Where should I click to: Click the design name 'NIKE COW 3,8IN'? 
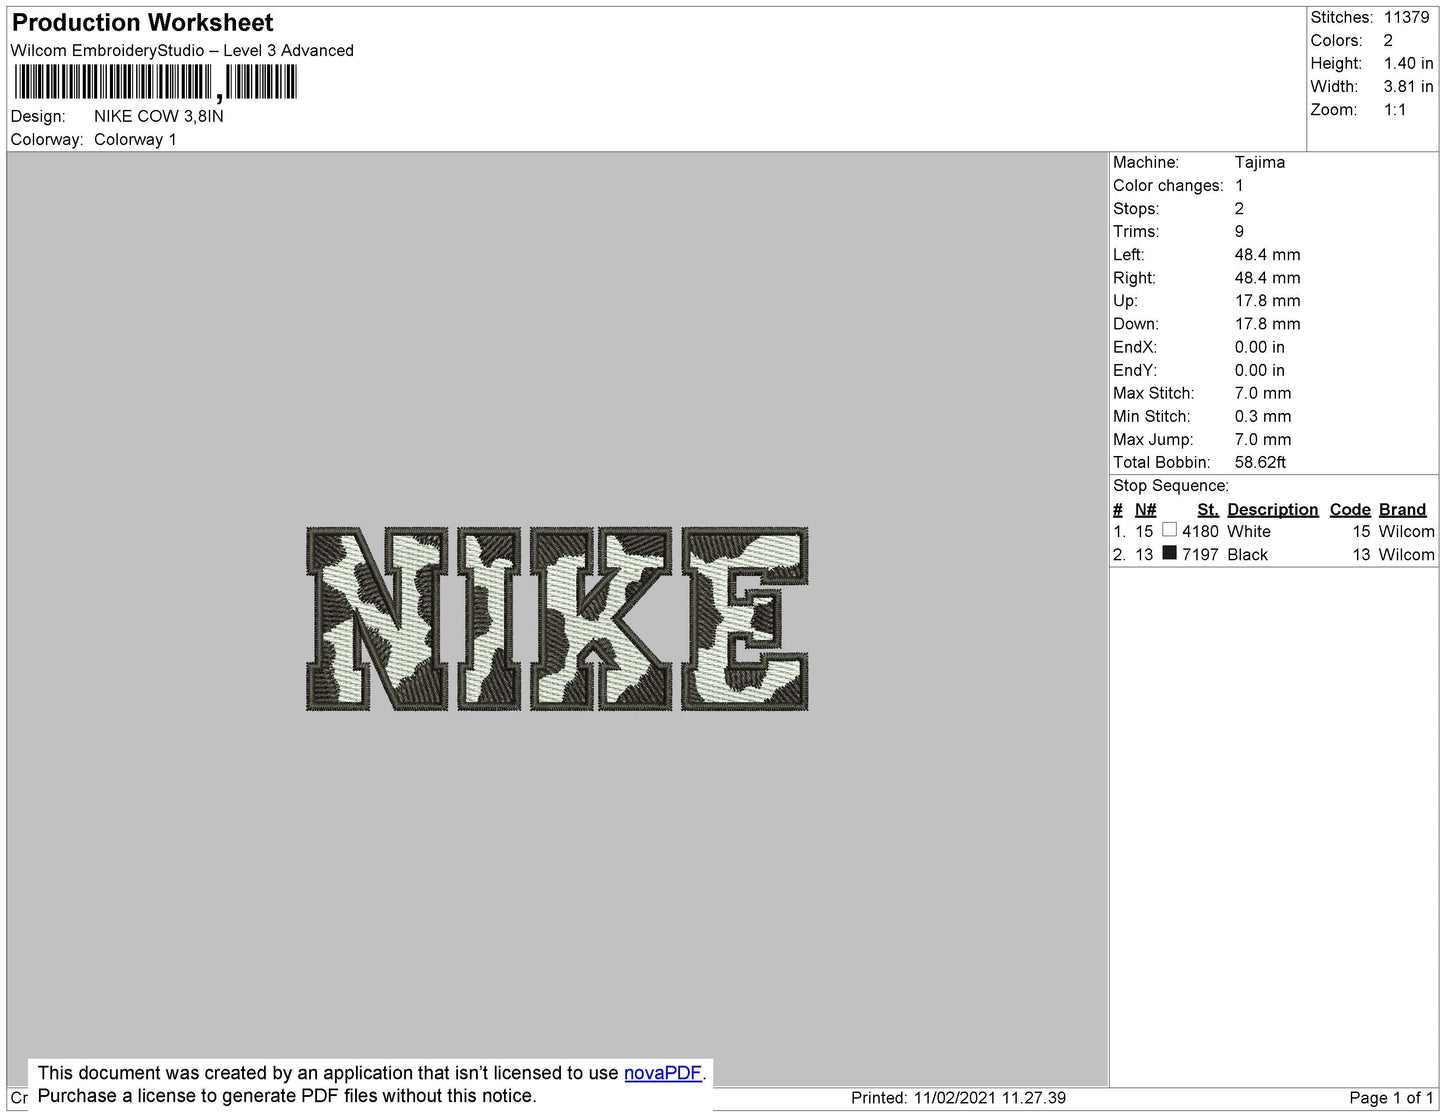pyautogui.click(x=159, y=116)
